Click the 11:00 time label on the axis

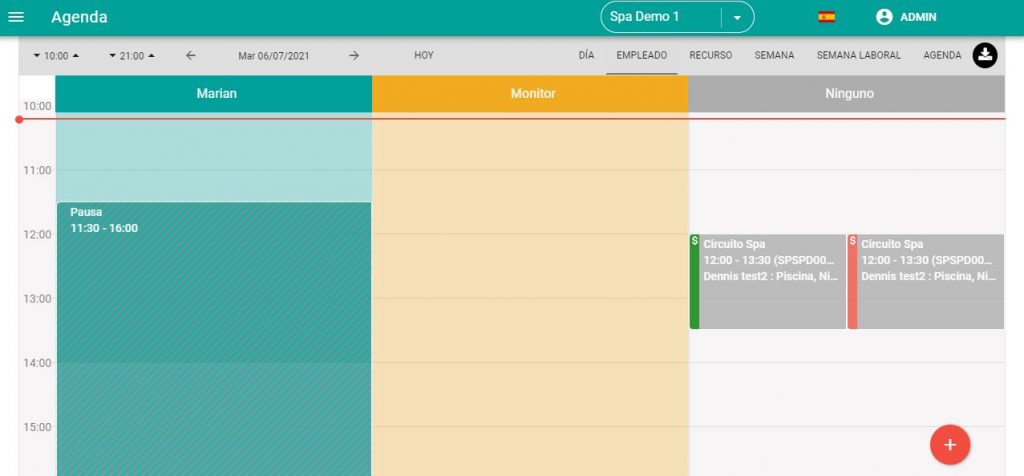pos(37,170)
